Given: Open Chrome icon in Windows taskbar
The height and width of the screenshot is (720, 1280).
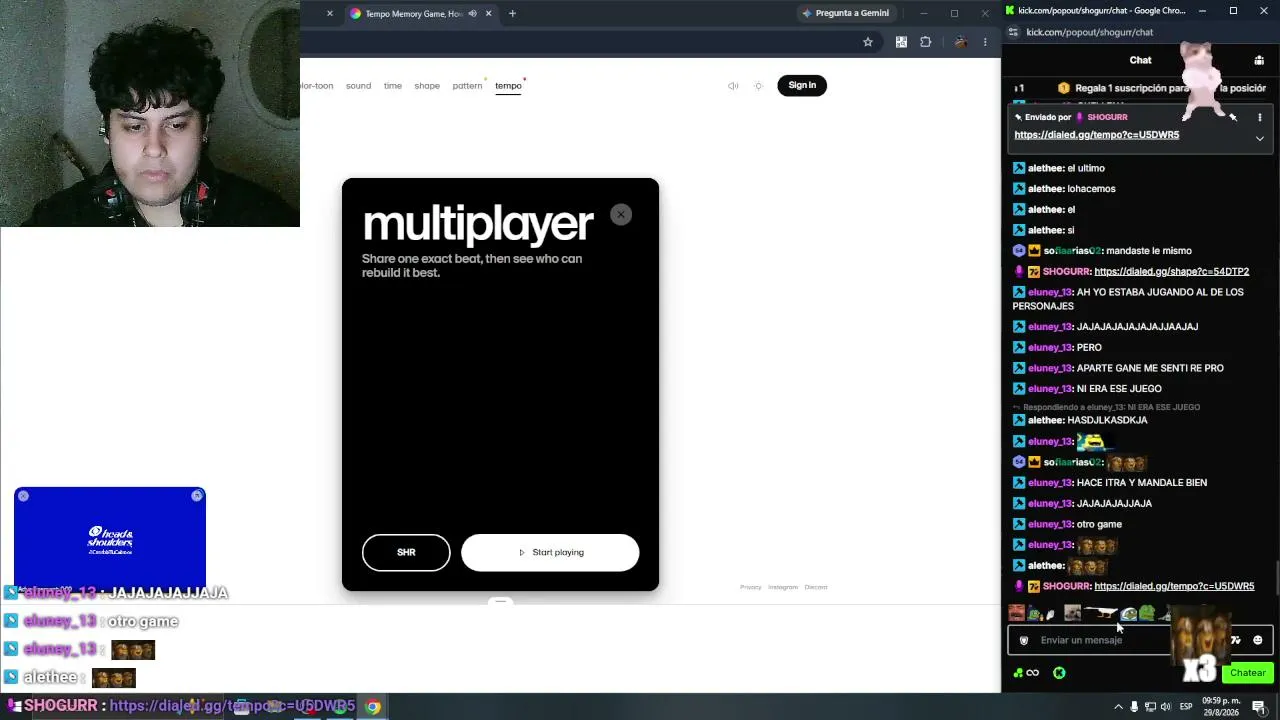Looking at the screenshot, I should [372, 707].
